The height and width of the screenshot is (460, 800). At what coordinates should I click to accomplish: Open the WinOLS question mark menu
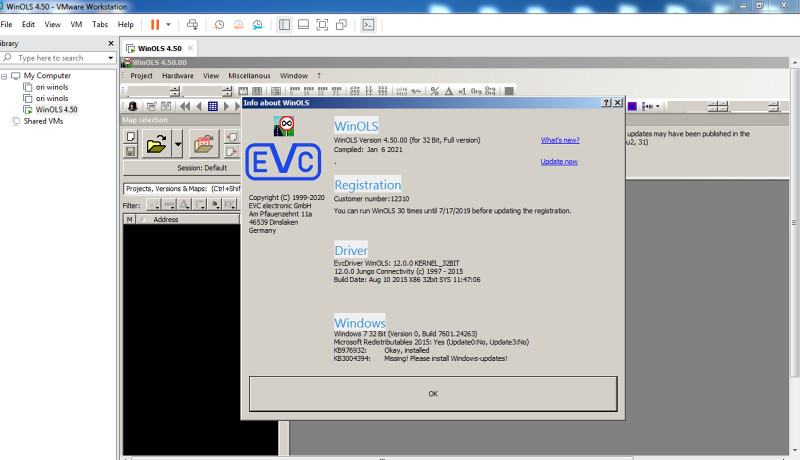point(319,75)
